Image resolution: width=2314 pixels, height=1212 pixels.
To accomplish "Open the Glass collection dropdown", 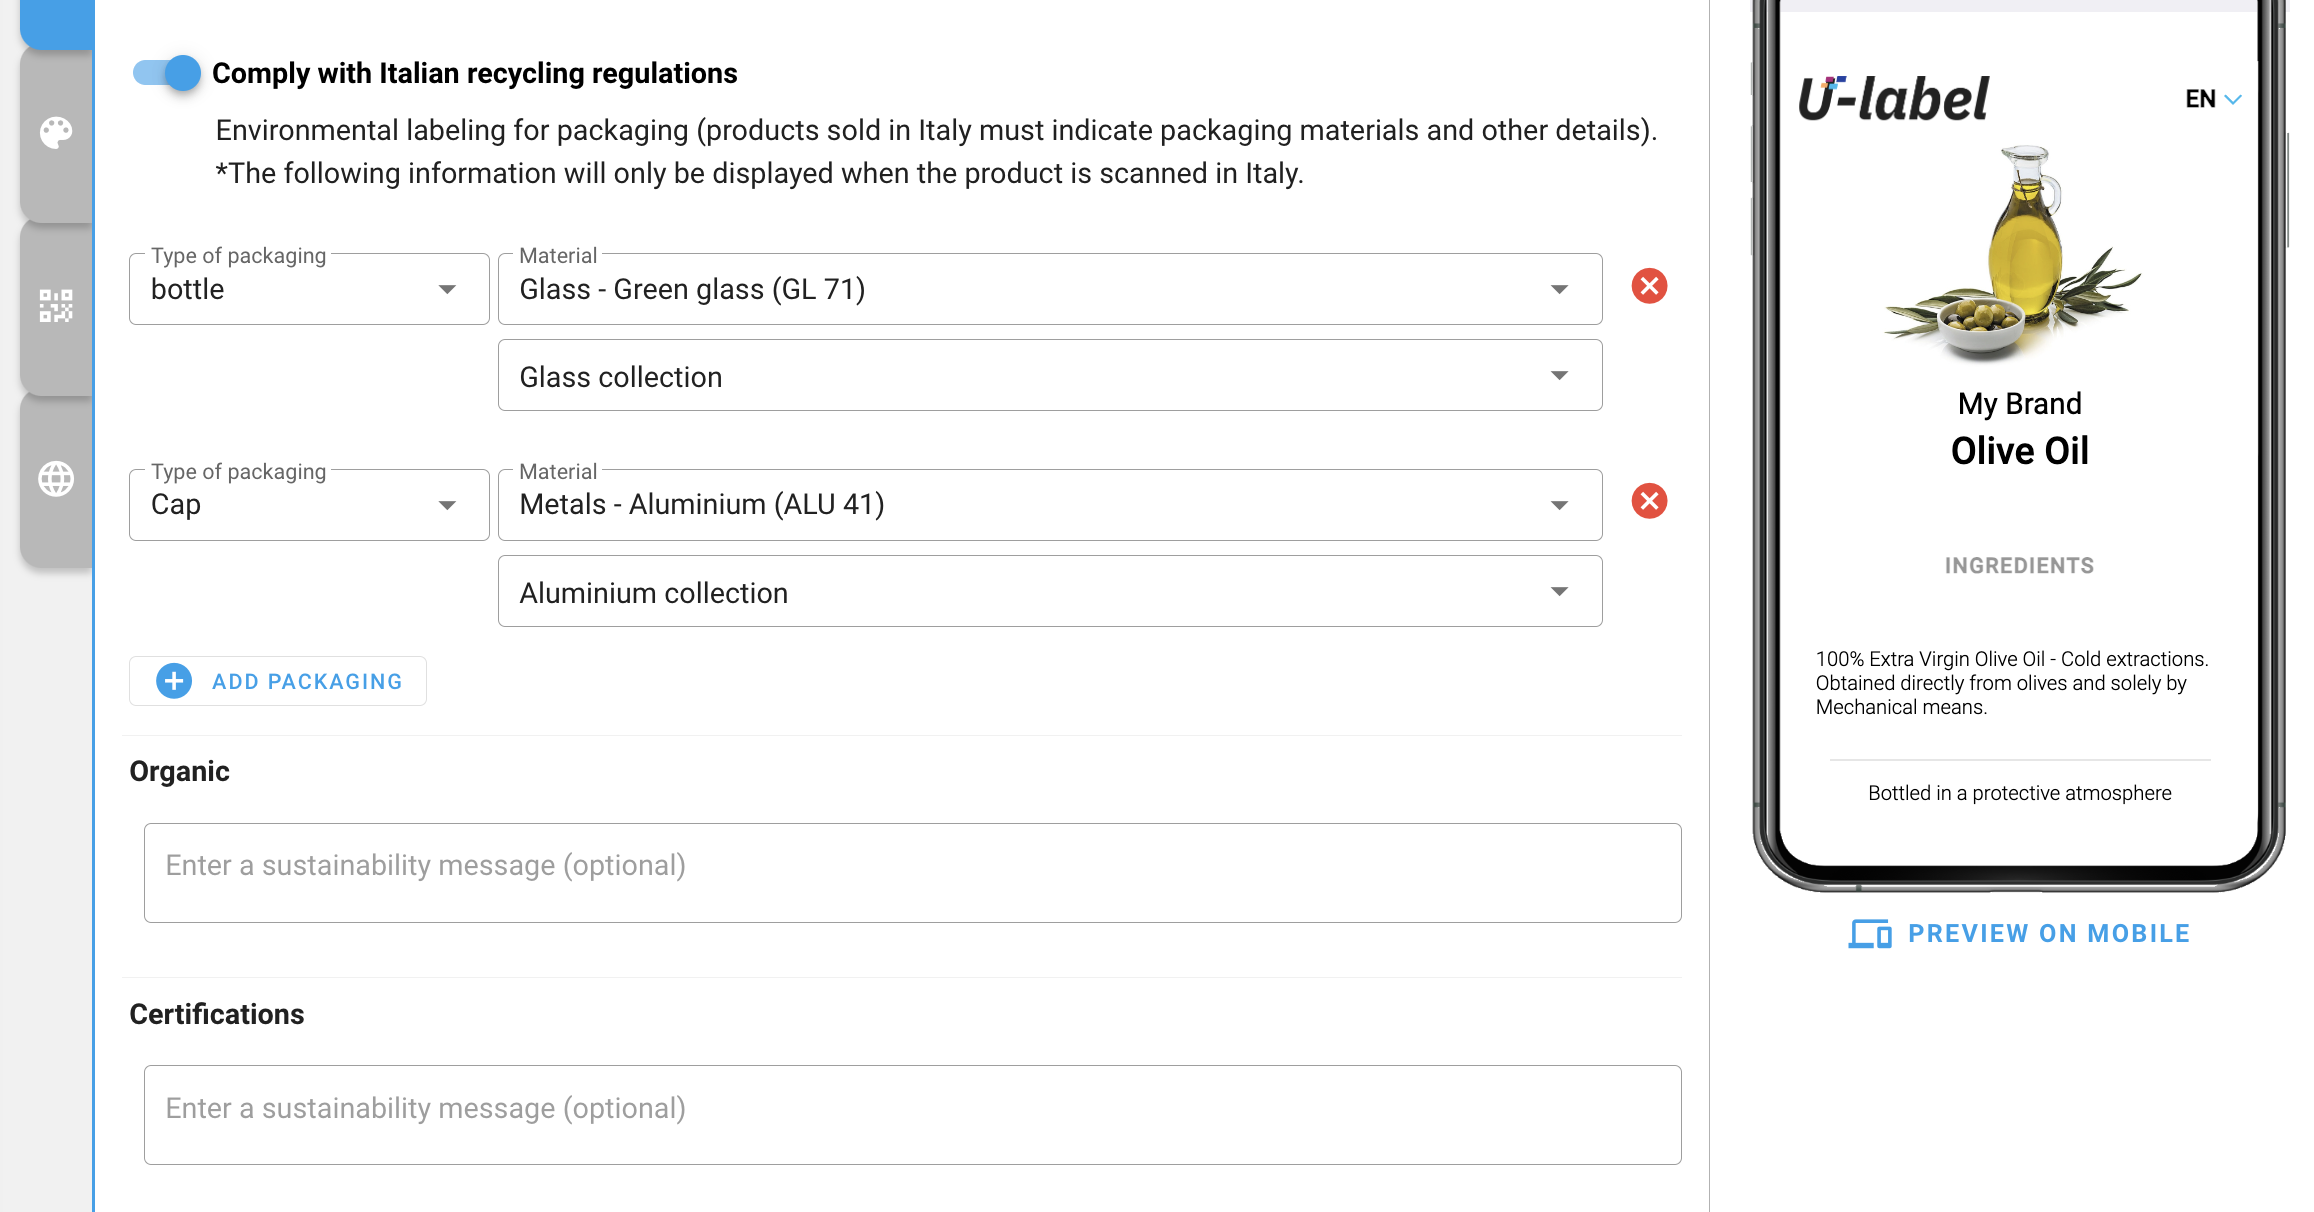I will click(x=1049, y=376).
